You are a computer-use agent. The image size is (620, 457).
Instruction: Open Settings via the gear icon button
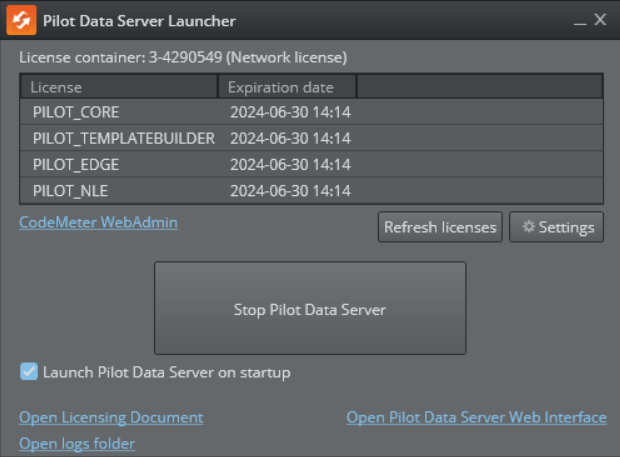[557, 227]
